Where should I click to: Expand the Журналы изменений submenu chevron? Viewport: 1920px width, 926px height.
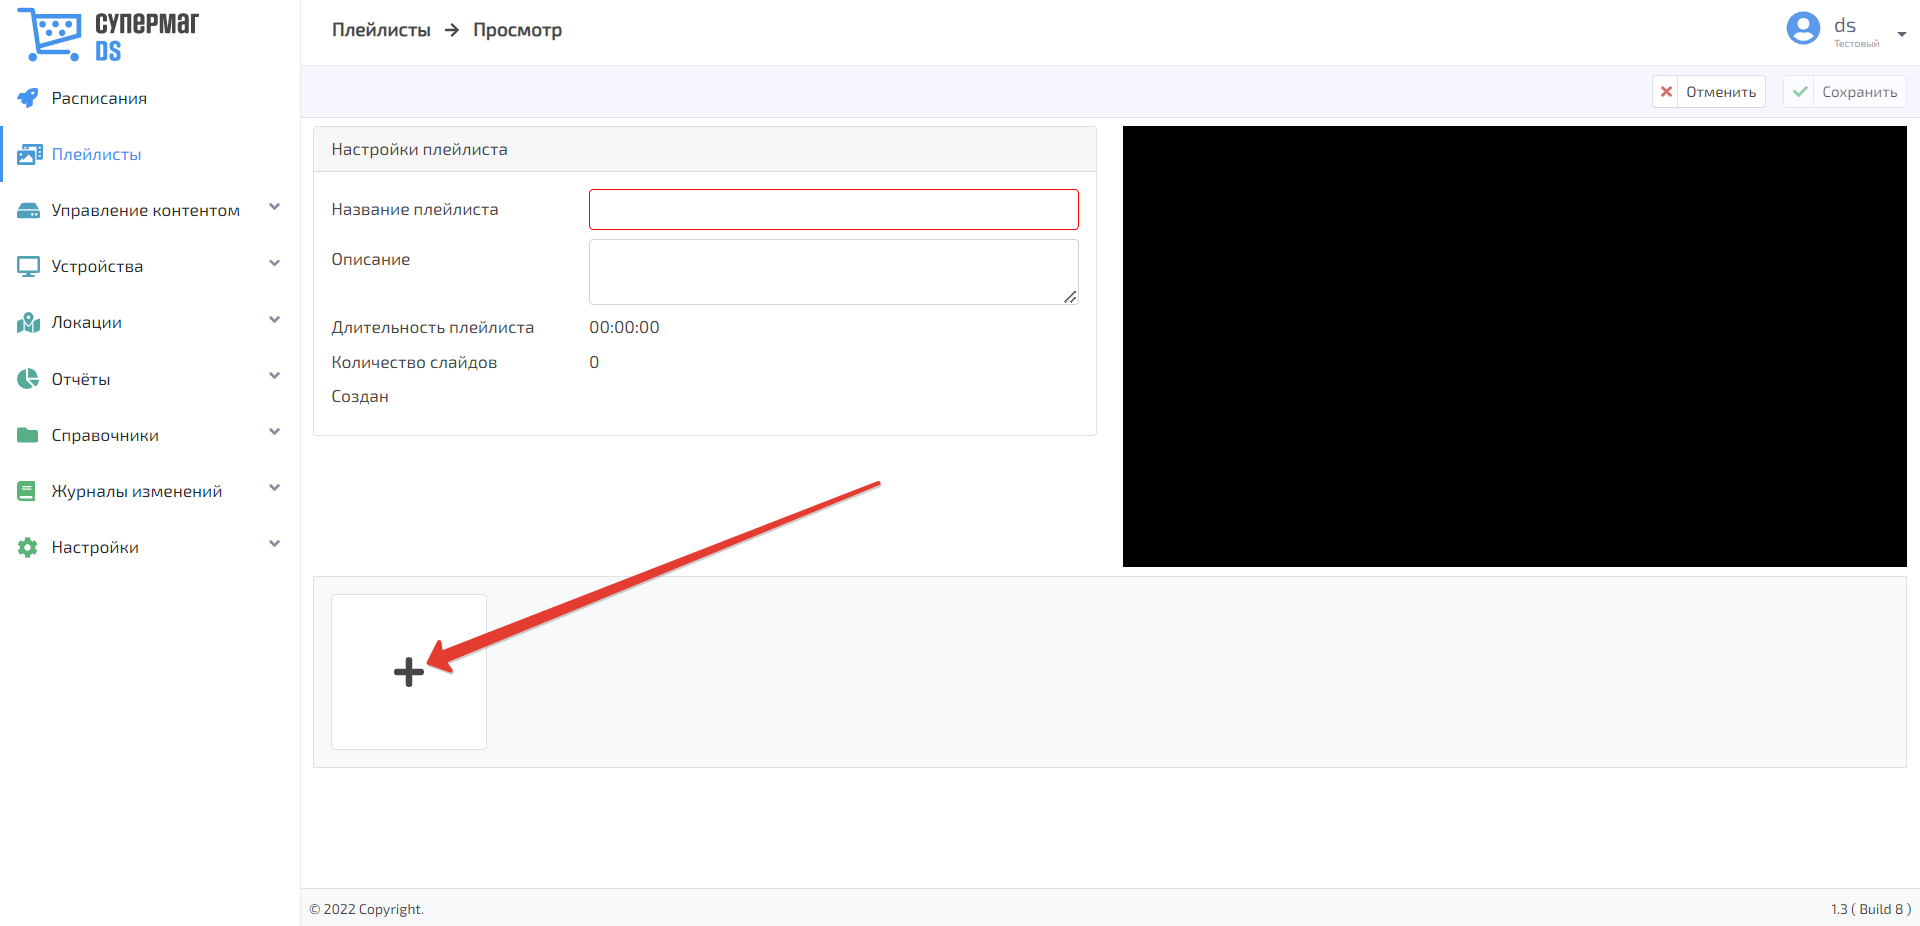pos(274,488)
